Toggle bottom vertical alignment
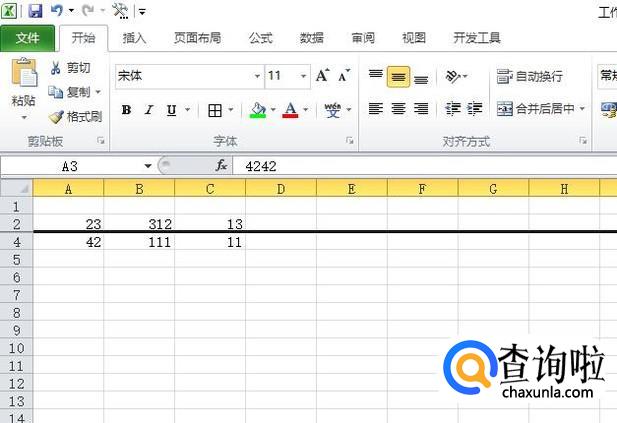This screenshot has width=617, height=423. pos(421,79)
